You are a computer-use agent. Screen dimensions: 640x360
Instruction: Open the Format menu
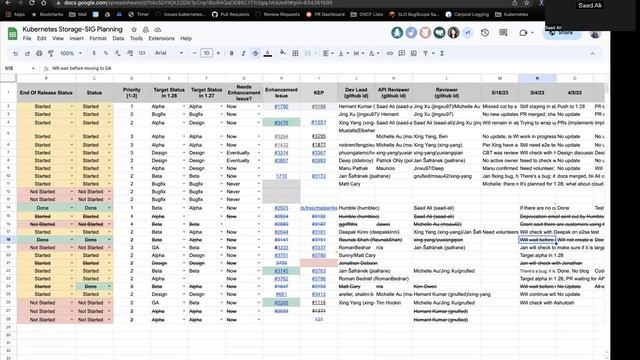98,38
